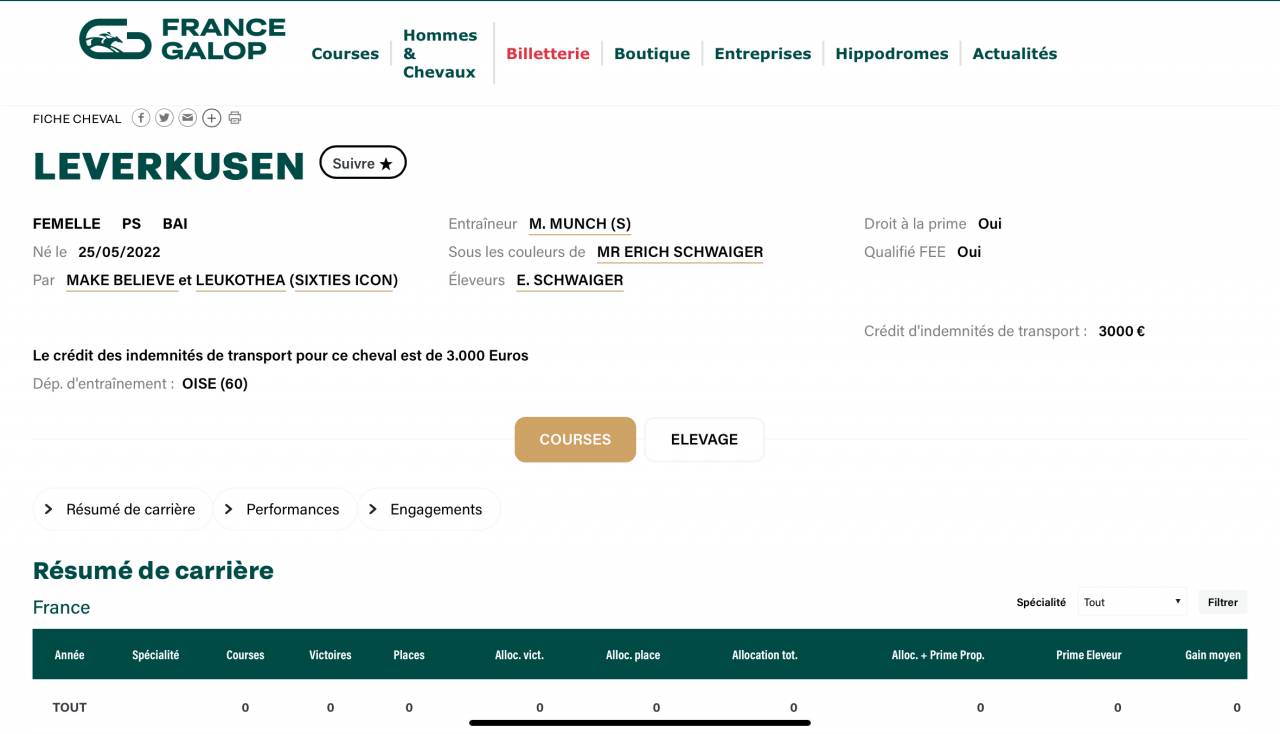Open owner MR ERICH SCHWAIGER link
This screenshot has width=1280, height=734.
680,252
